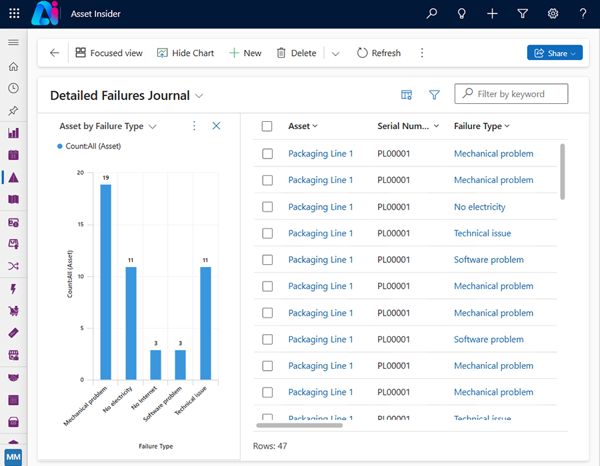This screenshot has width=600, height=466.
Task: Collapse the hamburger site map menu
Action: pos(13,42)
